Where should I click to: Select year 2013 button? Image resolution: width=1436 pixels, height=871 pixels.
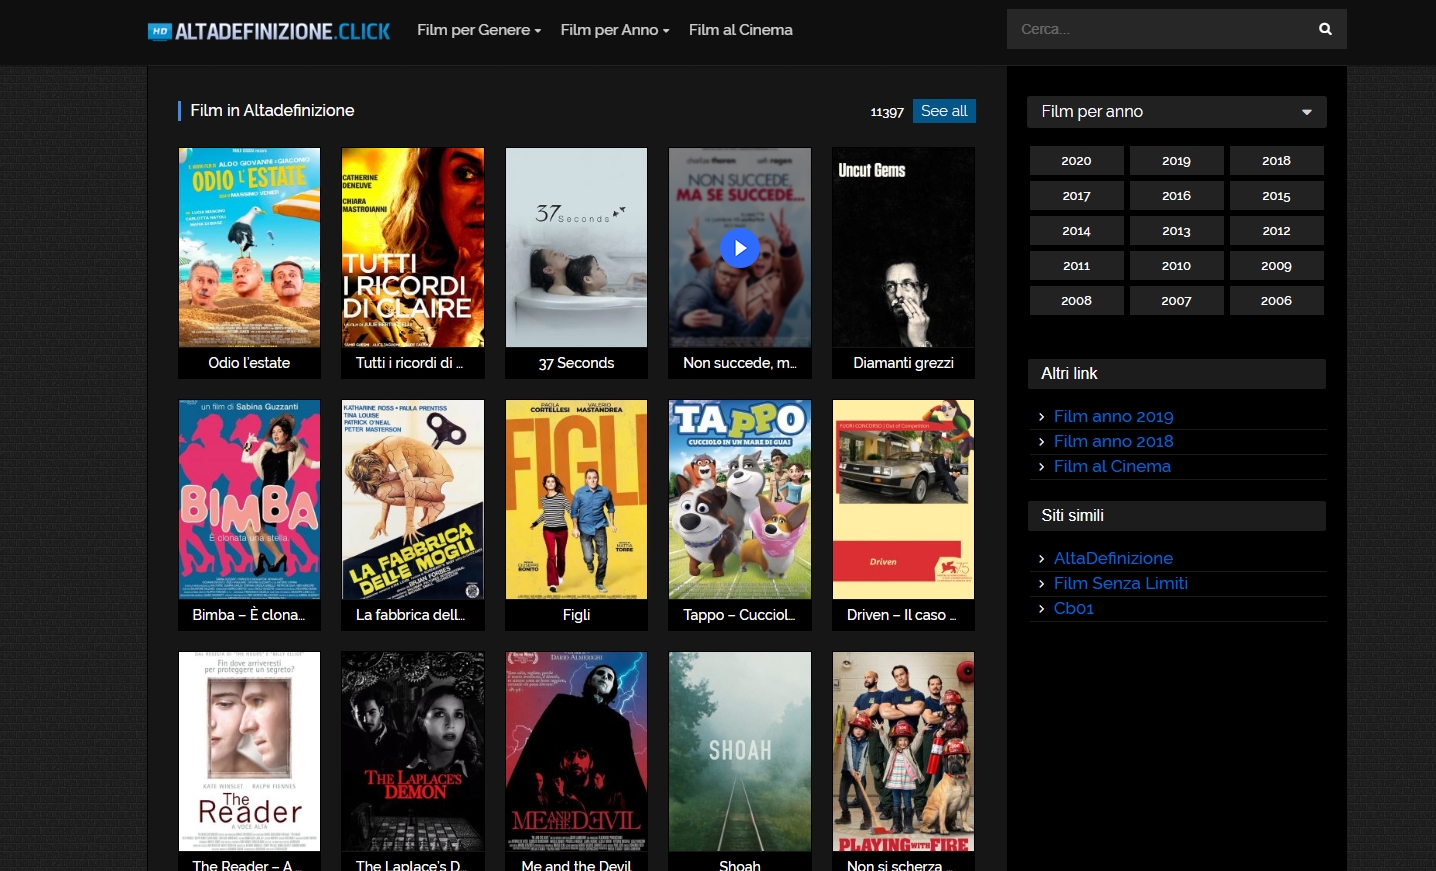1177,231
